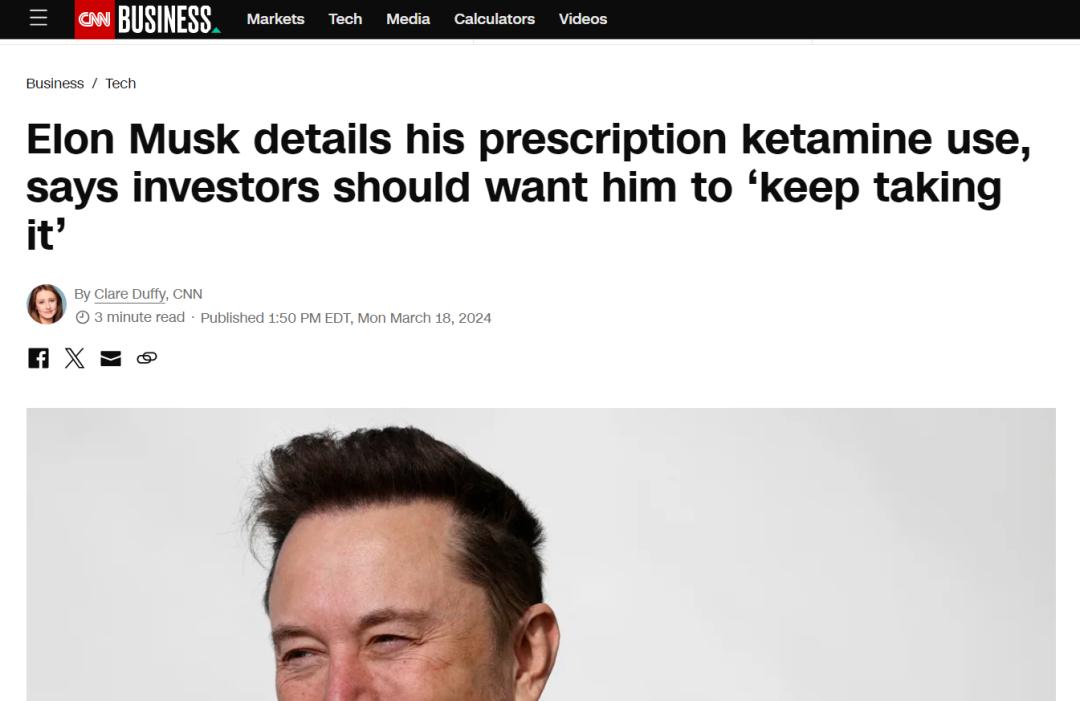This screenshot has height=701, width=1080.
Task: Click the author's avatar photo
Action: click(x=46, y=304)
